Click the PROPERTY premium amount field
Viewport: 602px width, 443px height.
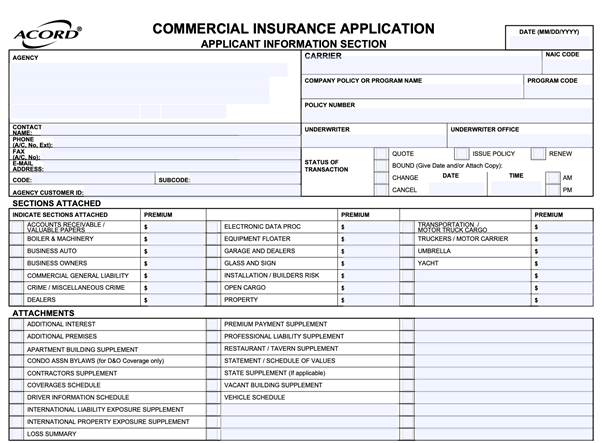pyautogui.click(x=370, y=300)
